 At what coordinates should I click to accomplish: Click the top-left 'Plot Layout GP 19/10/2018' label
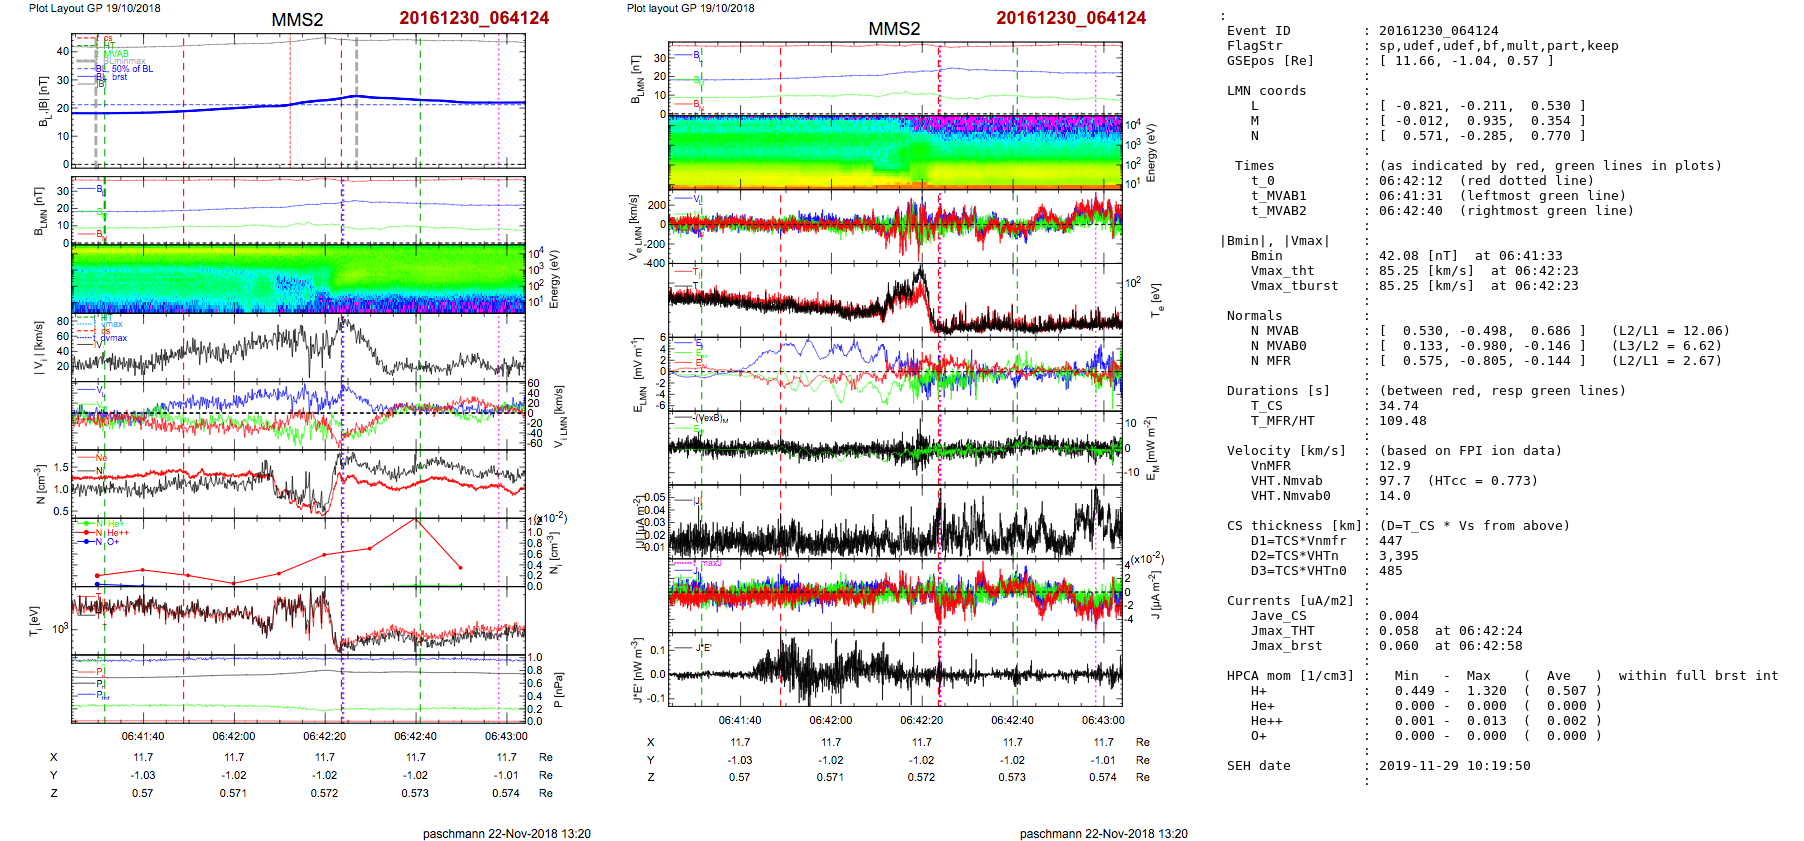(94, 8)
